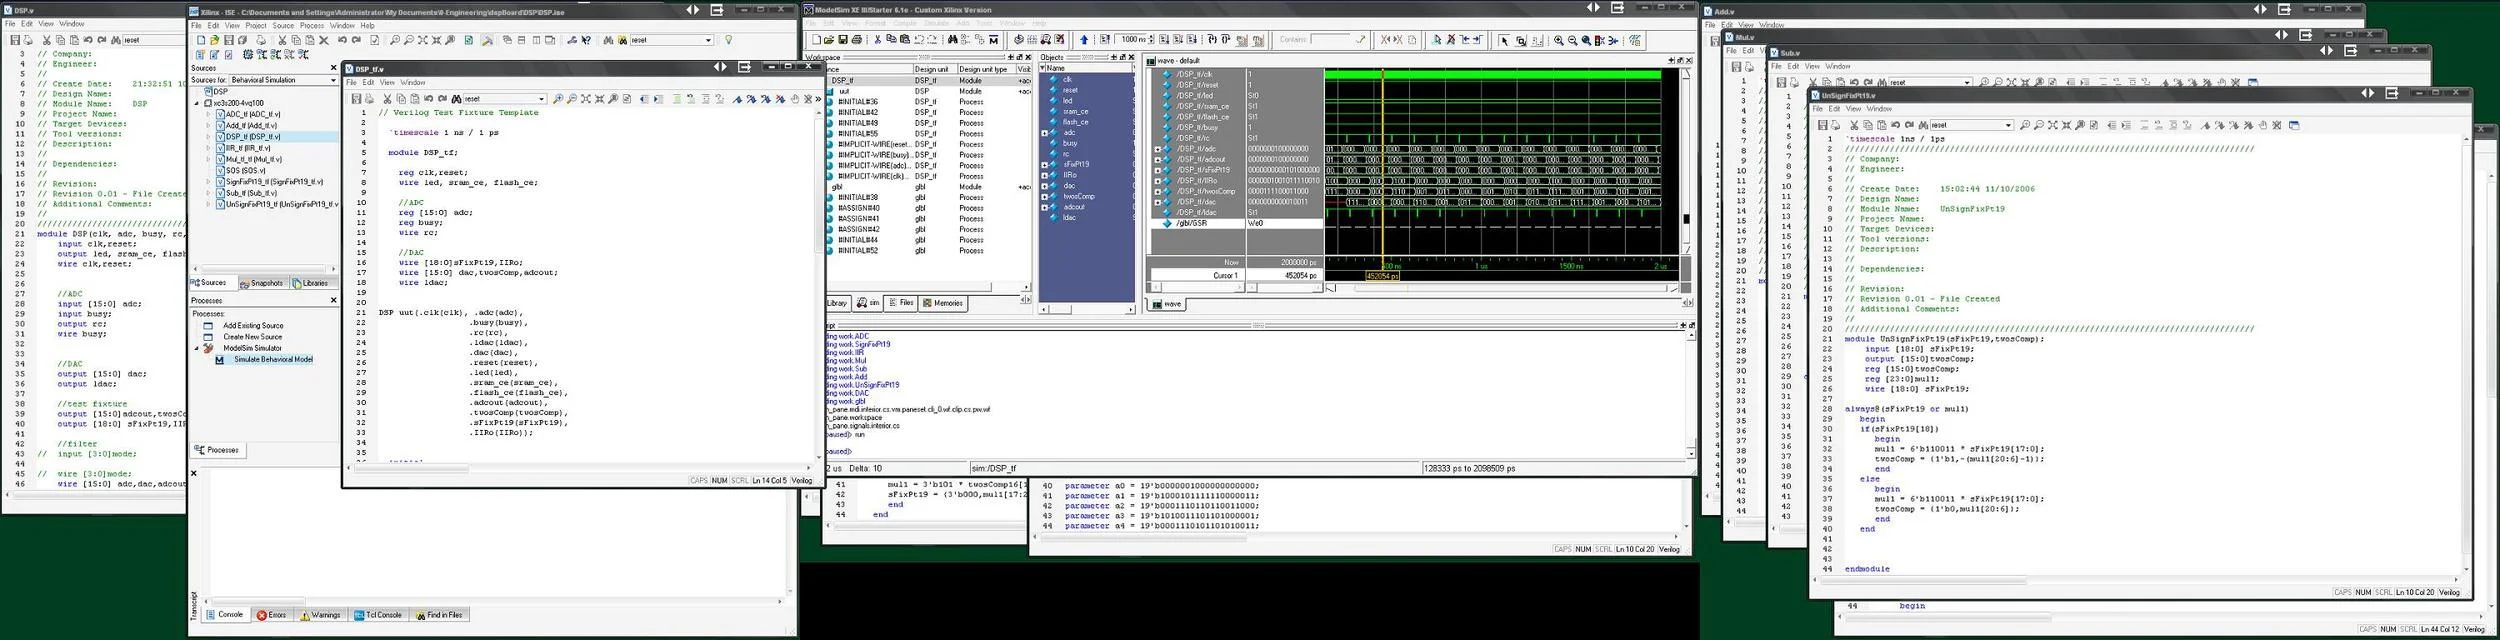Click the light bulb icon in Xilinx ISE toolbar

coord(728,40)
